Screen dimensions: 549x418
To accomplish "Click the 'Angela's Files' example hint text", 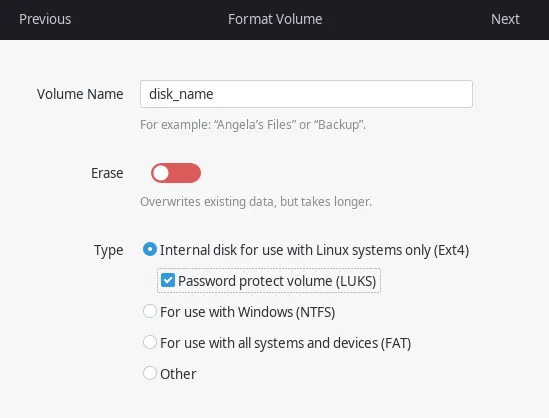I will click(x=253, y=125).
